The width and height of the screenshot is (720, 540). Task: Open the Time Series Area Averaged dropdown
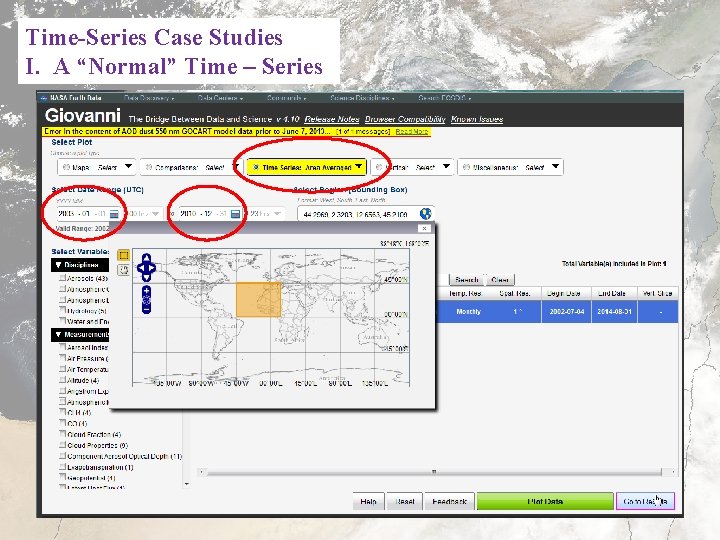tap(359, 167)
